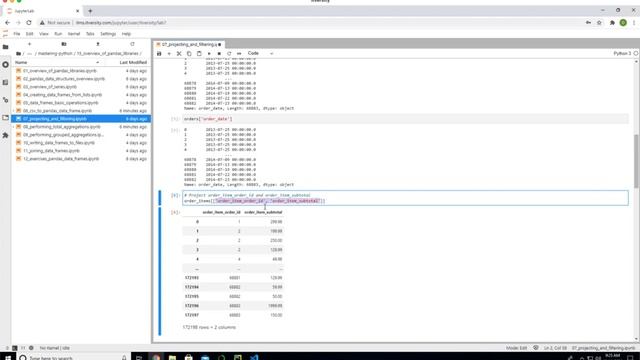Viewport: 640px width, 360px height.
Task: Click the New Launcher plus icon
Action: pos(29,44)
